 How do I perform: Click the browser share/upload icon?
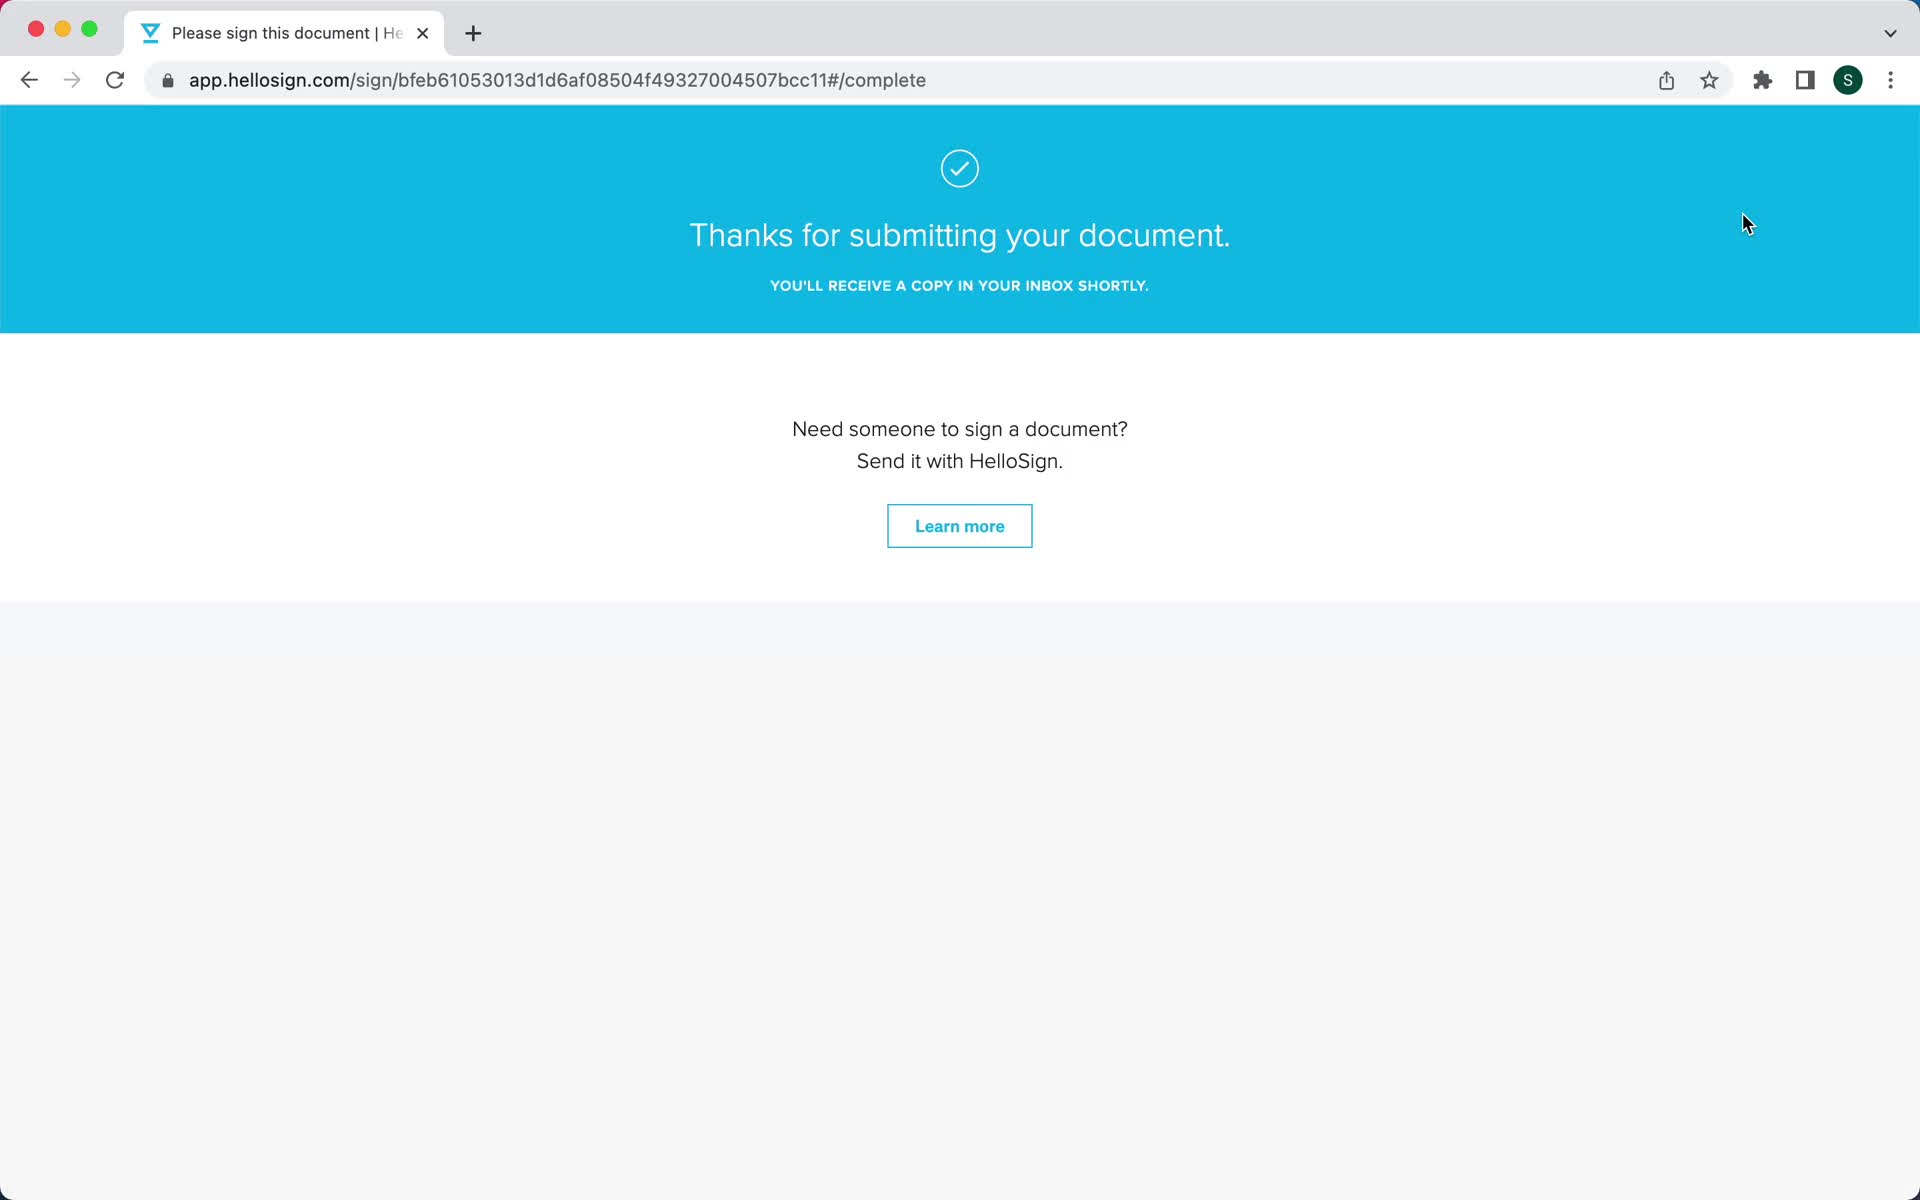(1668, 79)
